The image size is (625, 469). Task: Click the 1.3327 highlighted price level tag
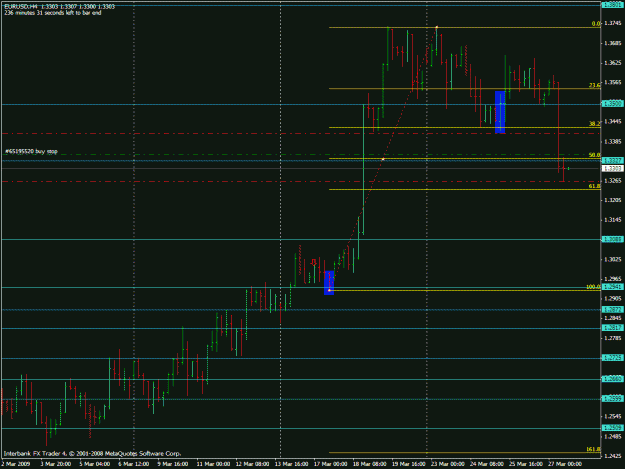[x=613, y=160]
